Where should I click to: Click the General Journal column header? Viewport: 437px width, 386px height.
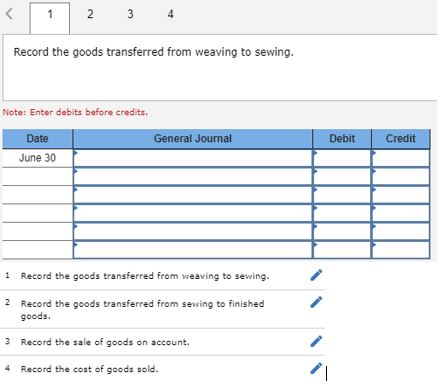coord(193,139)
